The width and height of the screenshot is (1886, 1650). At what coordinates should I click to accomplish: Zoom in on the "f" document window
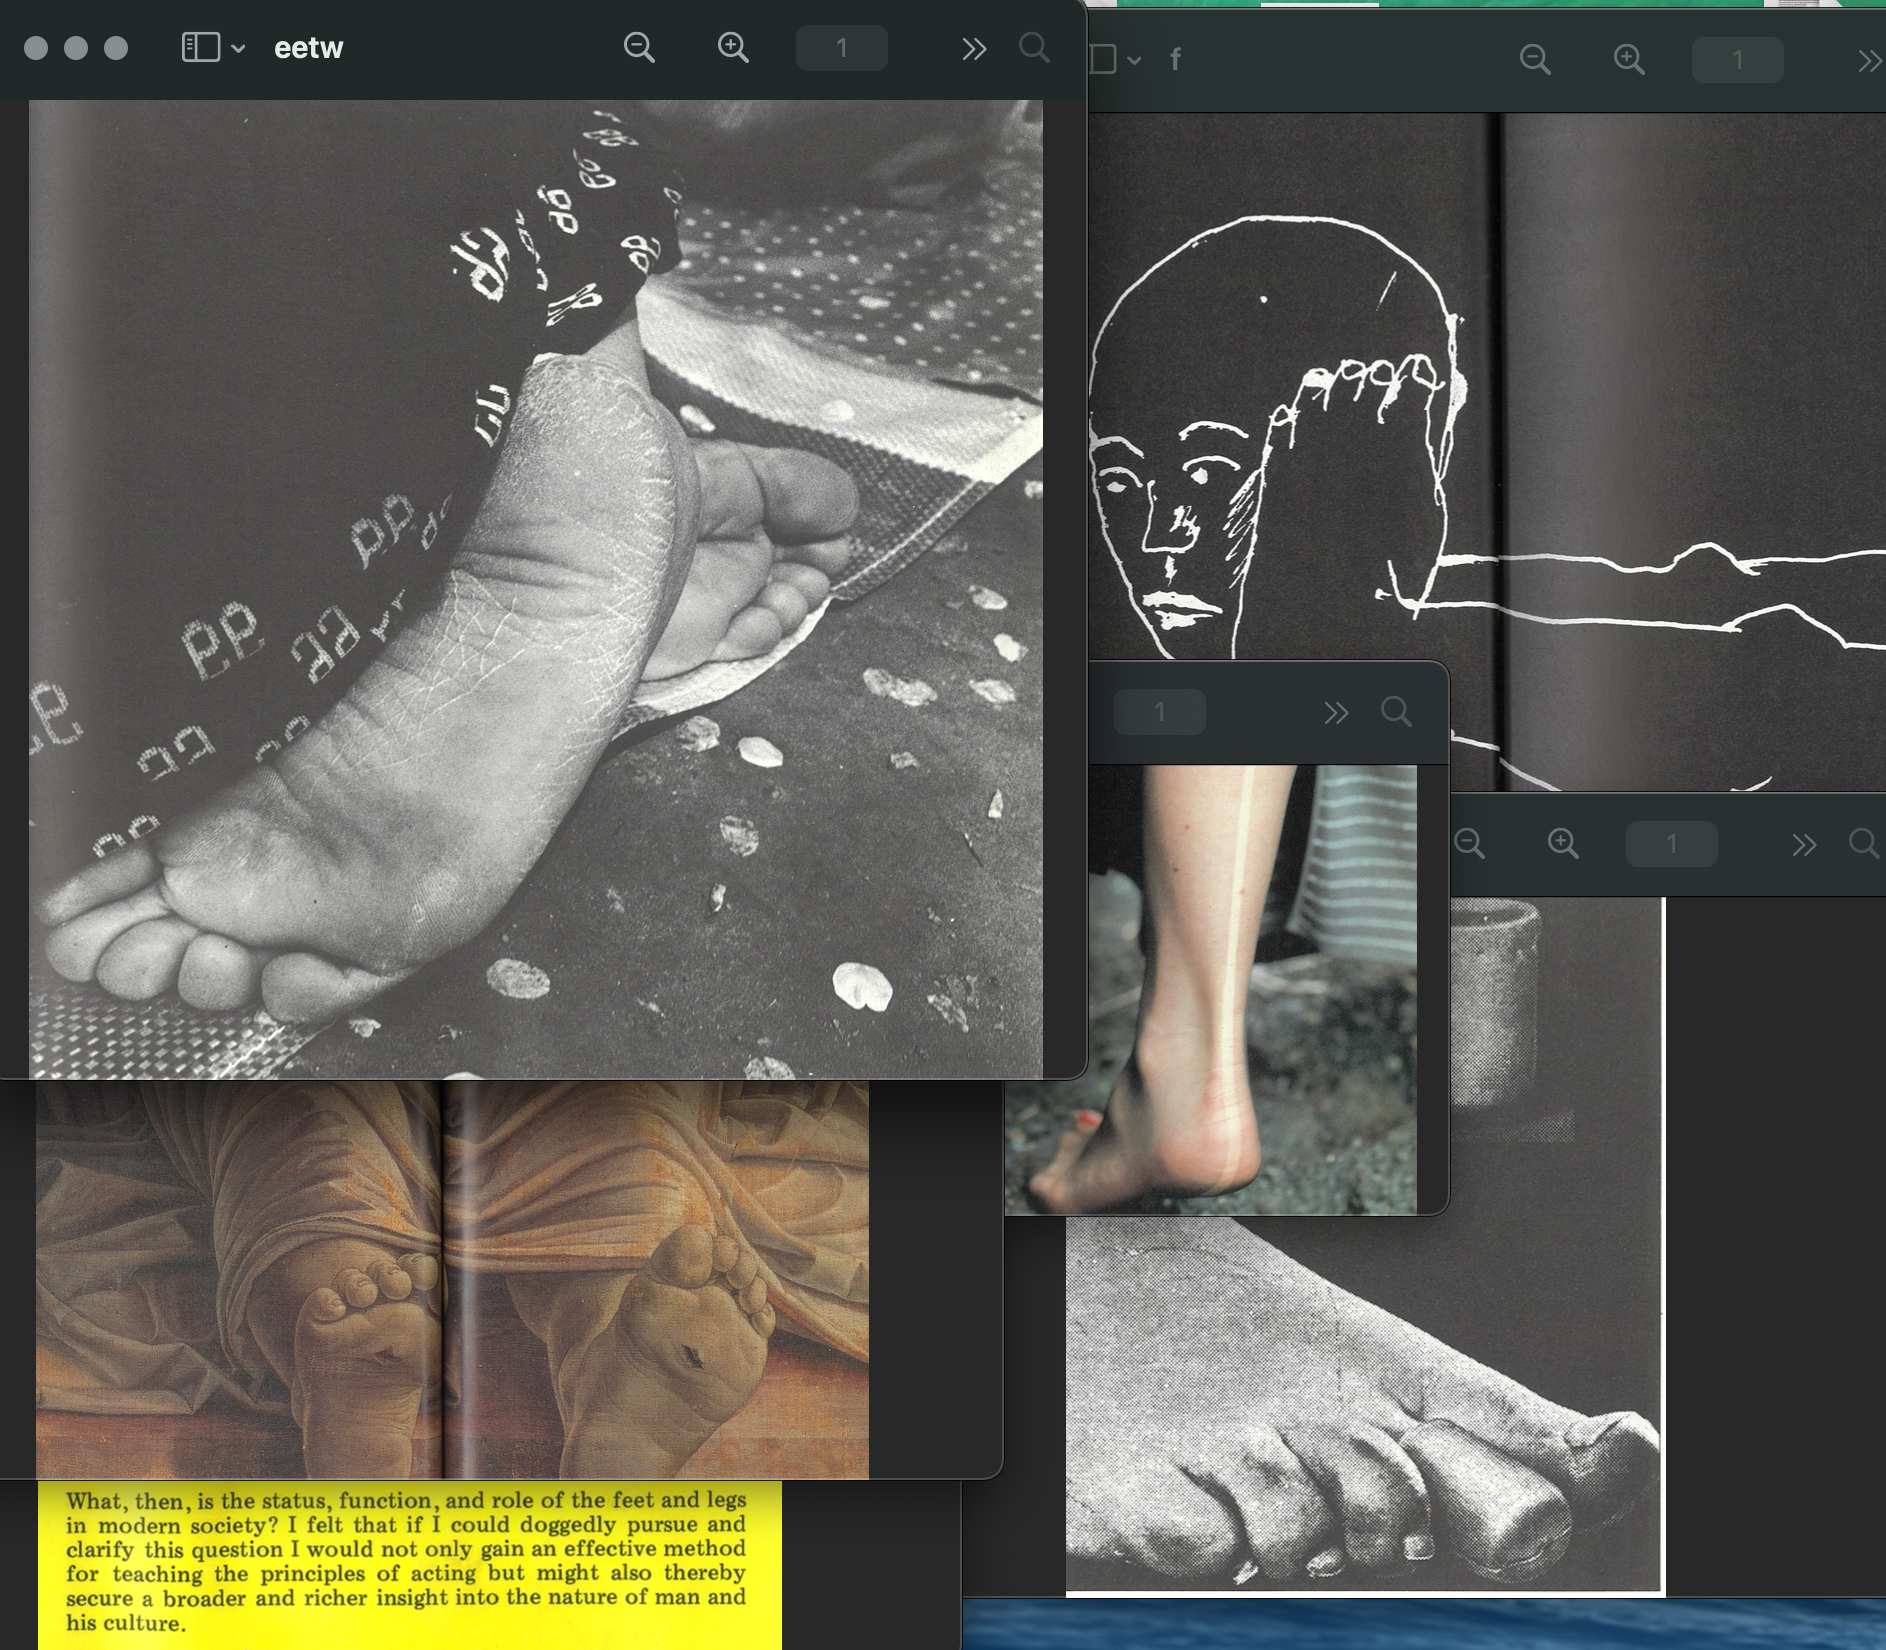pos(1629,60)
